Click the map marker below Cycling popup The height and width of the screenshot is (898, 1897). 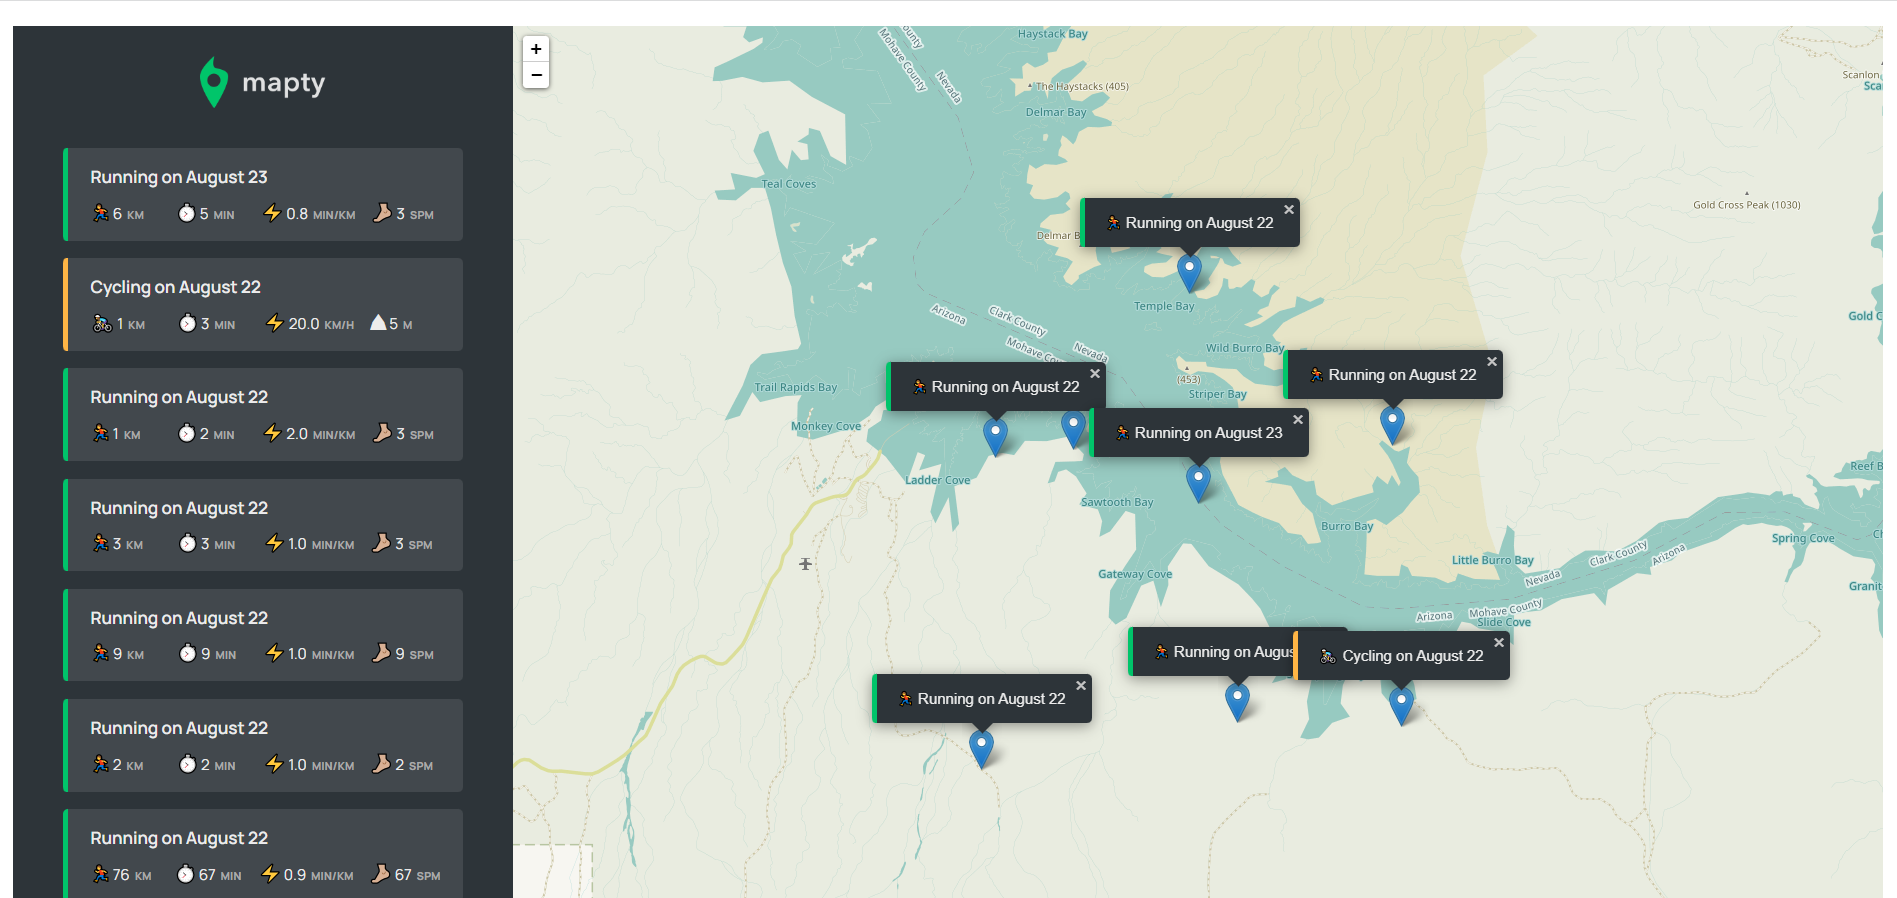coord(1401,703)
